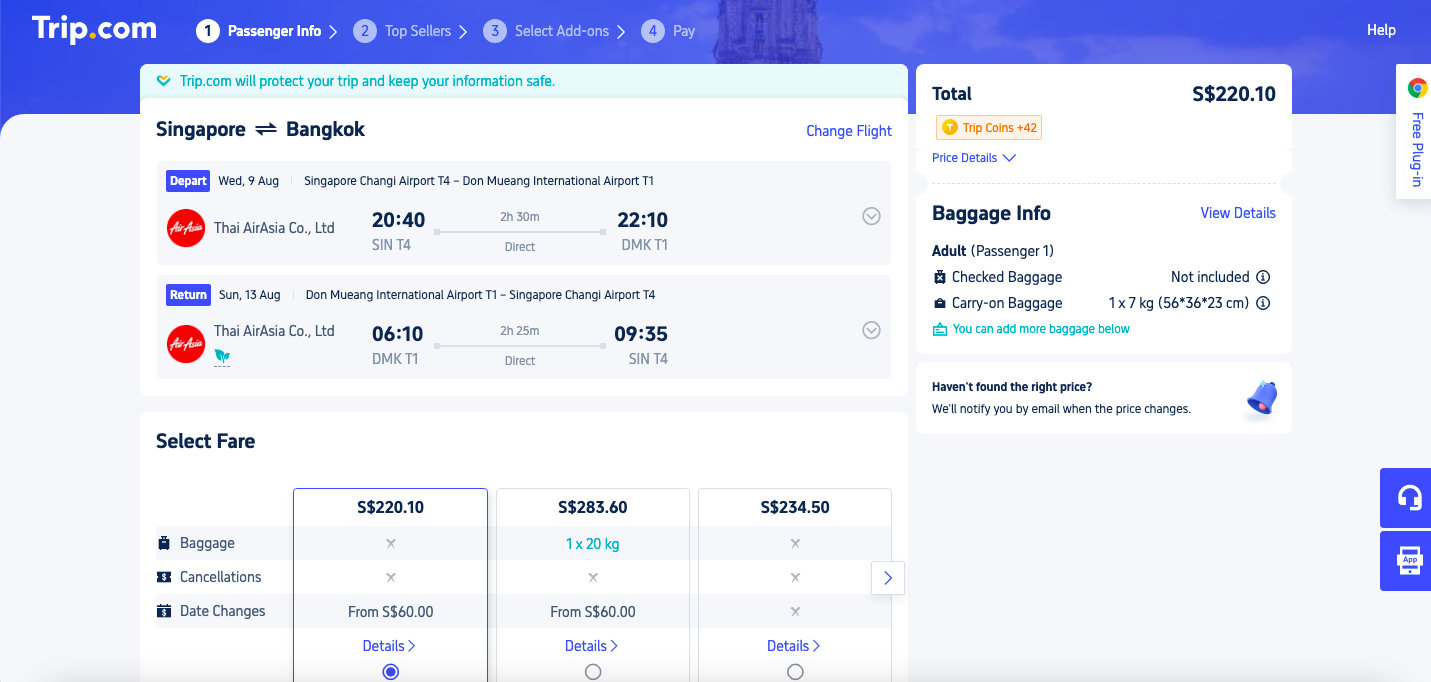Click the 20:40 departure time
The width and height of the screenshot is (1431, 682).
[398, 220]
